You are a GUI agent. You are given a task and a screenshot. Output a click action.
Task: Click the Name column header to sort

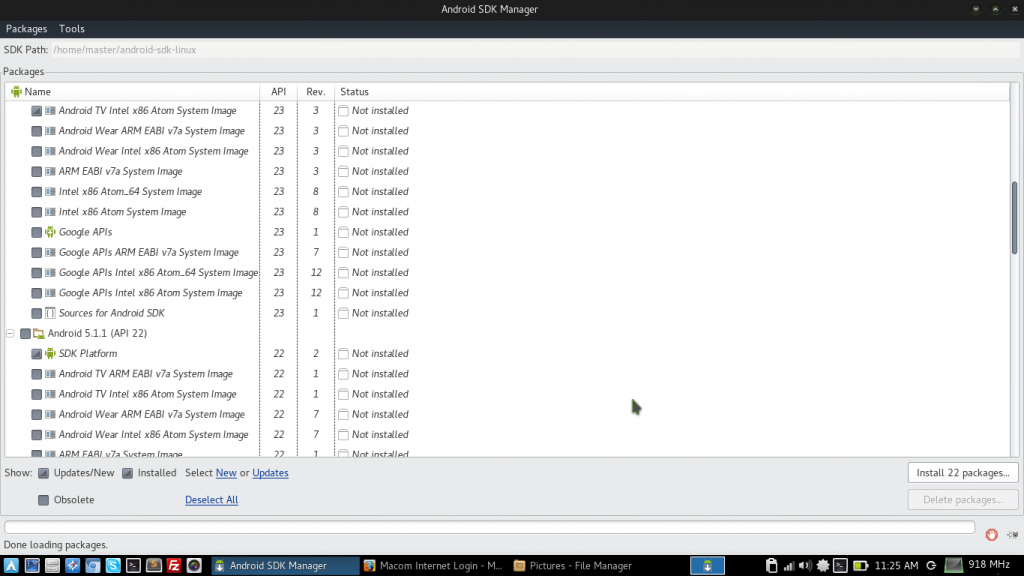40,91
